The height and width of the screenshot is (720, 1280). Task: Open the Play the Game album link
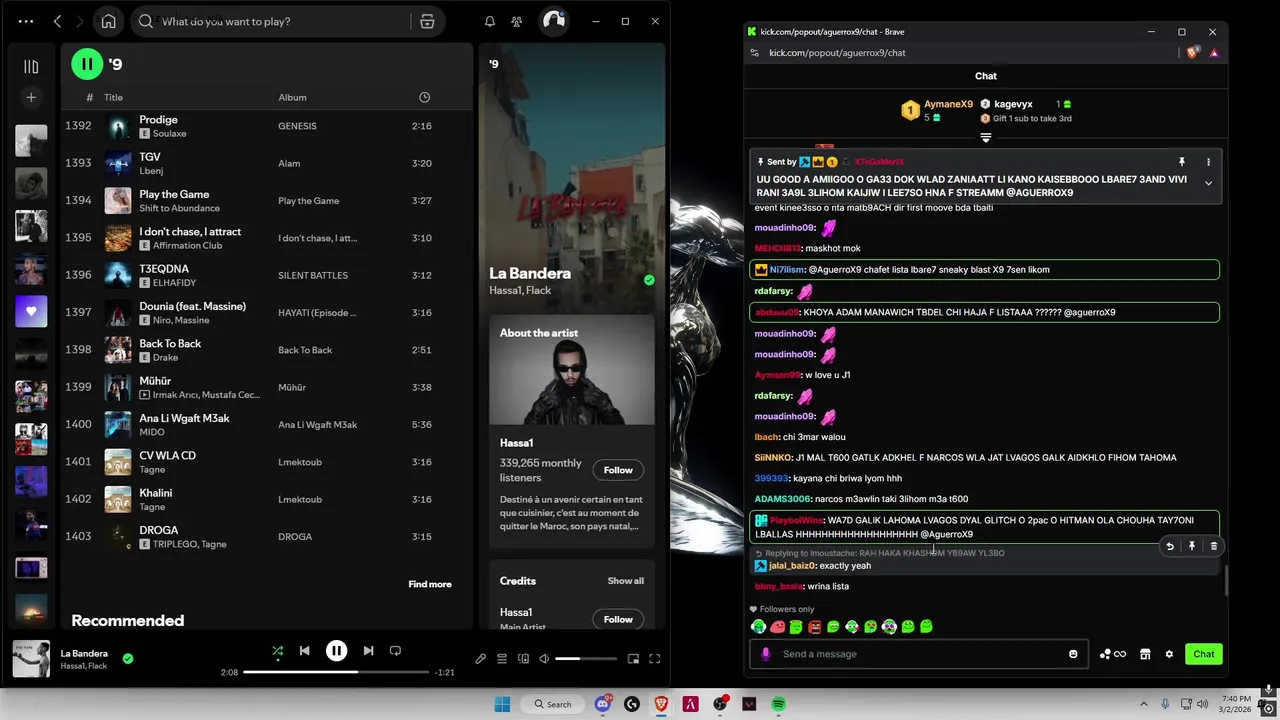click(x=308, y=201)
